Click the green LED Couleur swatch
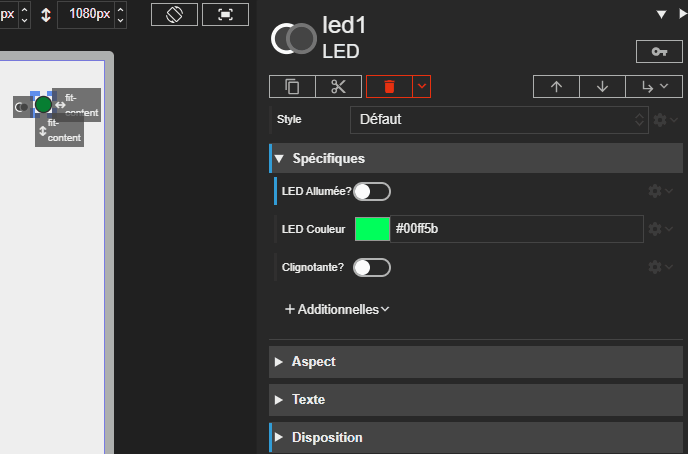Viewport: 688px width, 454px height. (x=372, y=229)
